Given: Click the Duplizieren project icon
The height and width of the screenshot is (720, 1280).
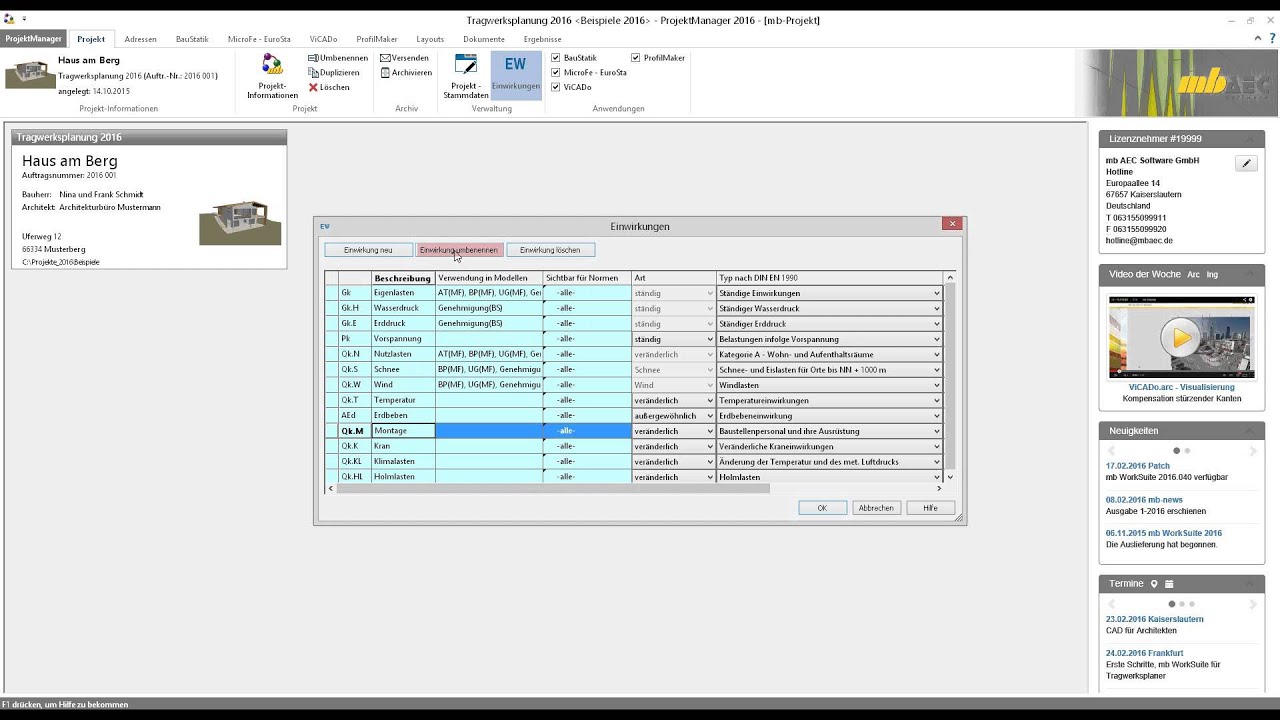Looking at the screenshot, I should pyautogui.click(x=313, y=73).
